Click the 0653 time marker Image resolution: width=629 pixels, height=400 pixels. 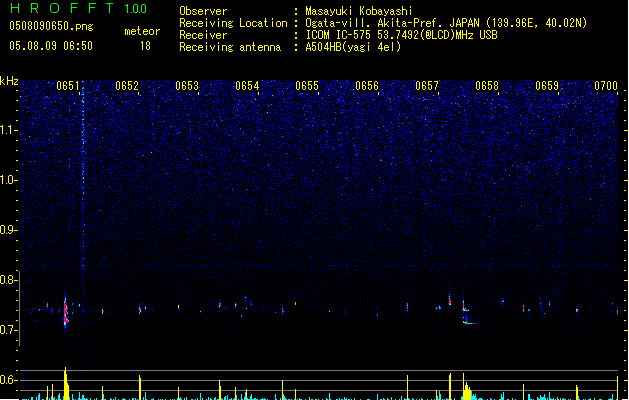tap(187, 86)
